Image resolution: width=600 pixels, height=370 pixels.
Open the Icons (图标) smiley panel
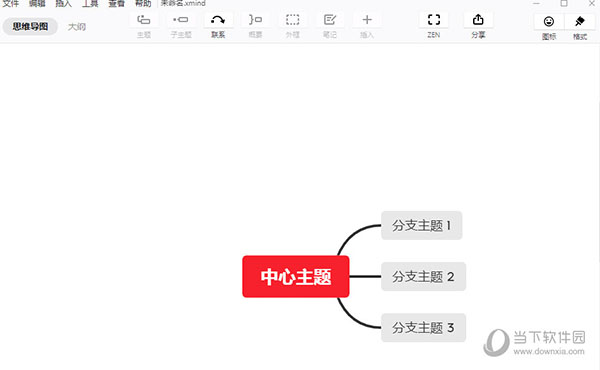pyautogui.click(x=549, y=22)
